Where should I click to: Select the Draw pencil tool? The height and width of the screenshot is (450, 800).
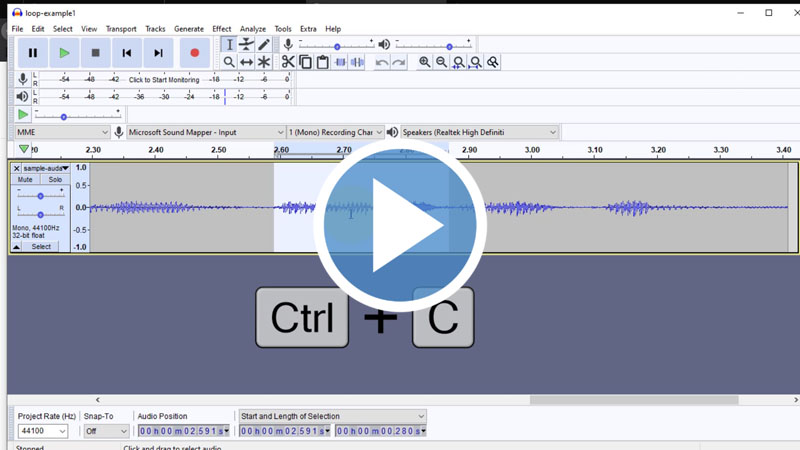pos(264,44)
